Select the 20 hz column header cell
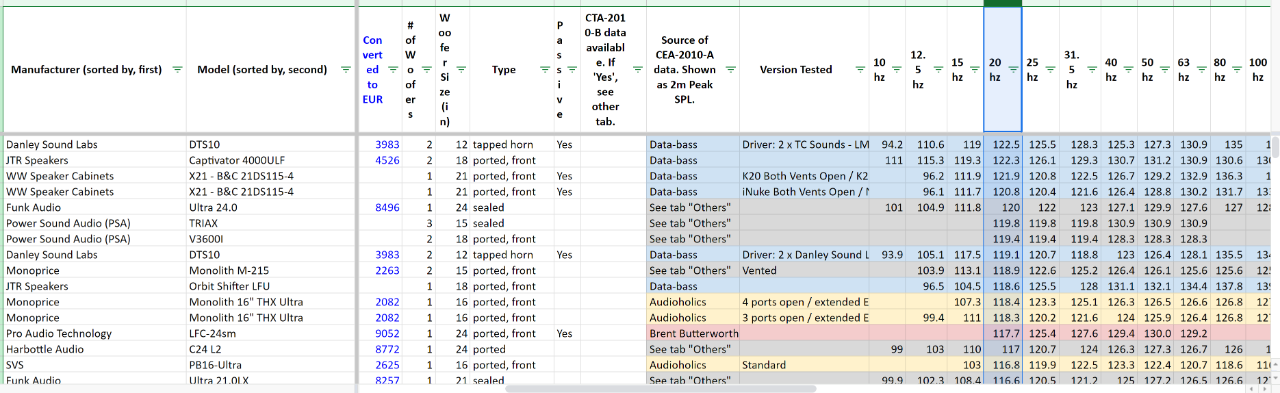The image size is (1280, 393). click(1003, 69)
